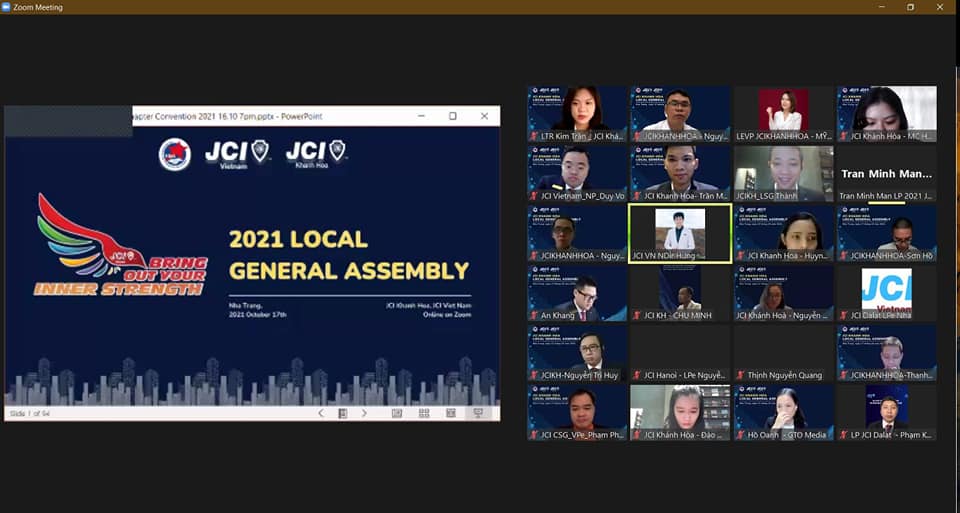Select LEVP JCIKHANHHOA - MỸ video tile

click(x=784, y=114)
